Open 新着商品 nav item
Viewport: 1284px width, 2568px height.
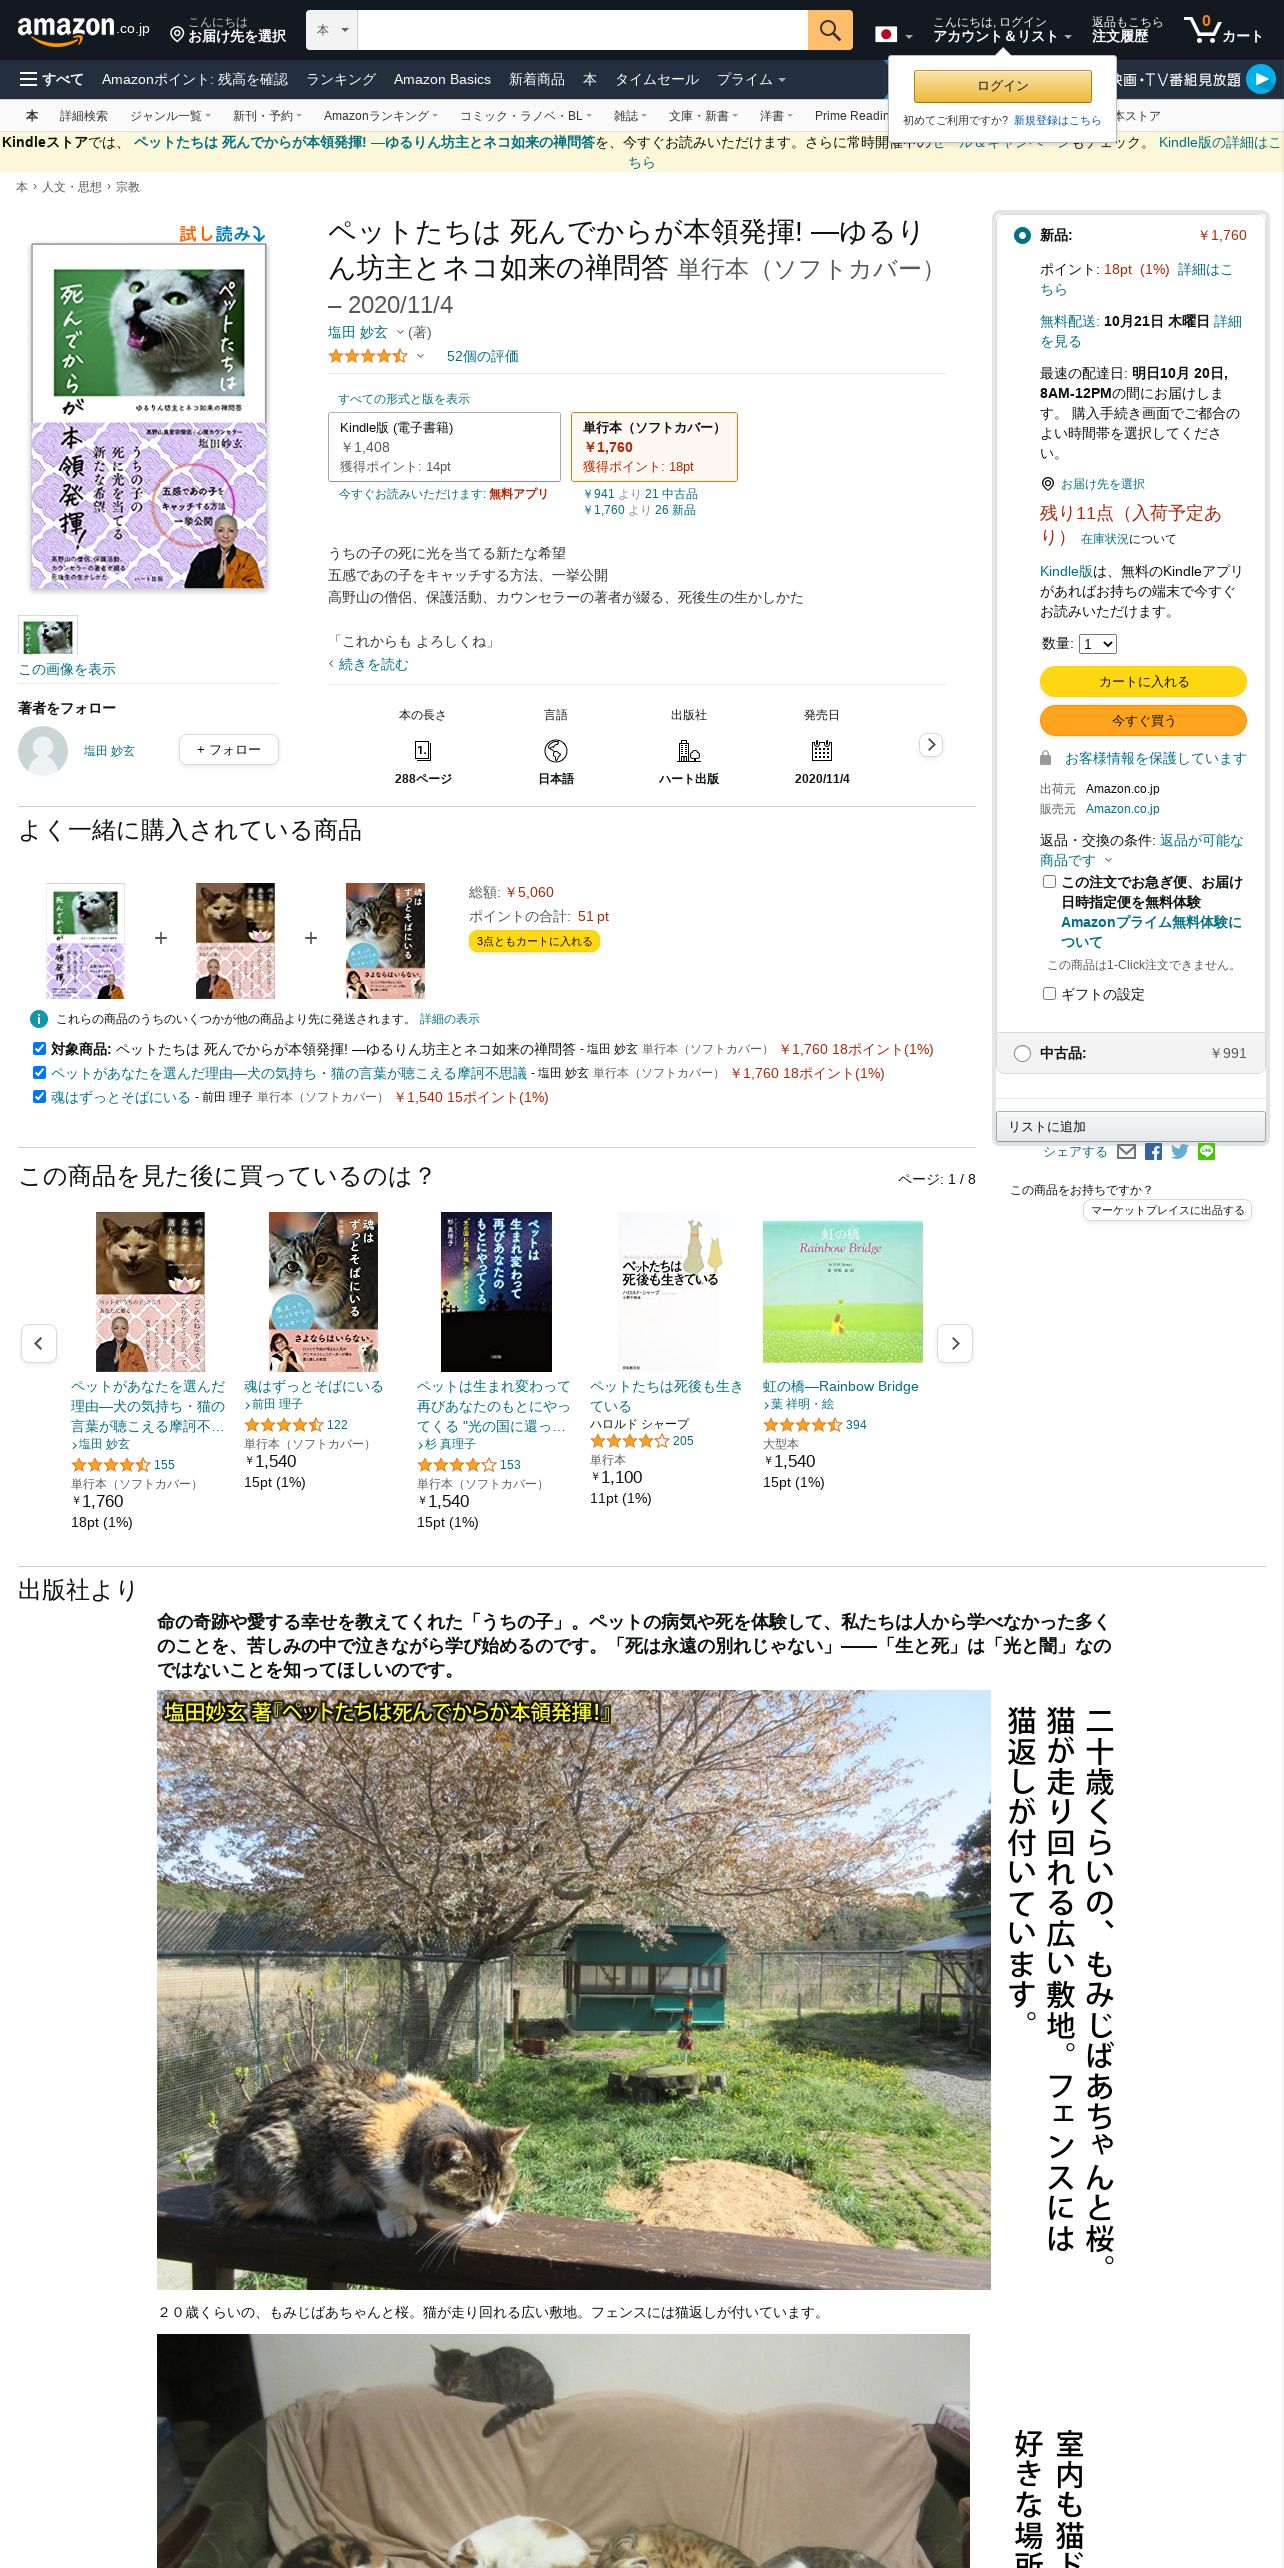537,79
